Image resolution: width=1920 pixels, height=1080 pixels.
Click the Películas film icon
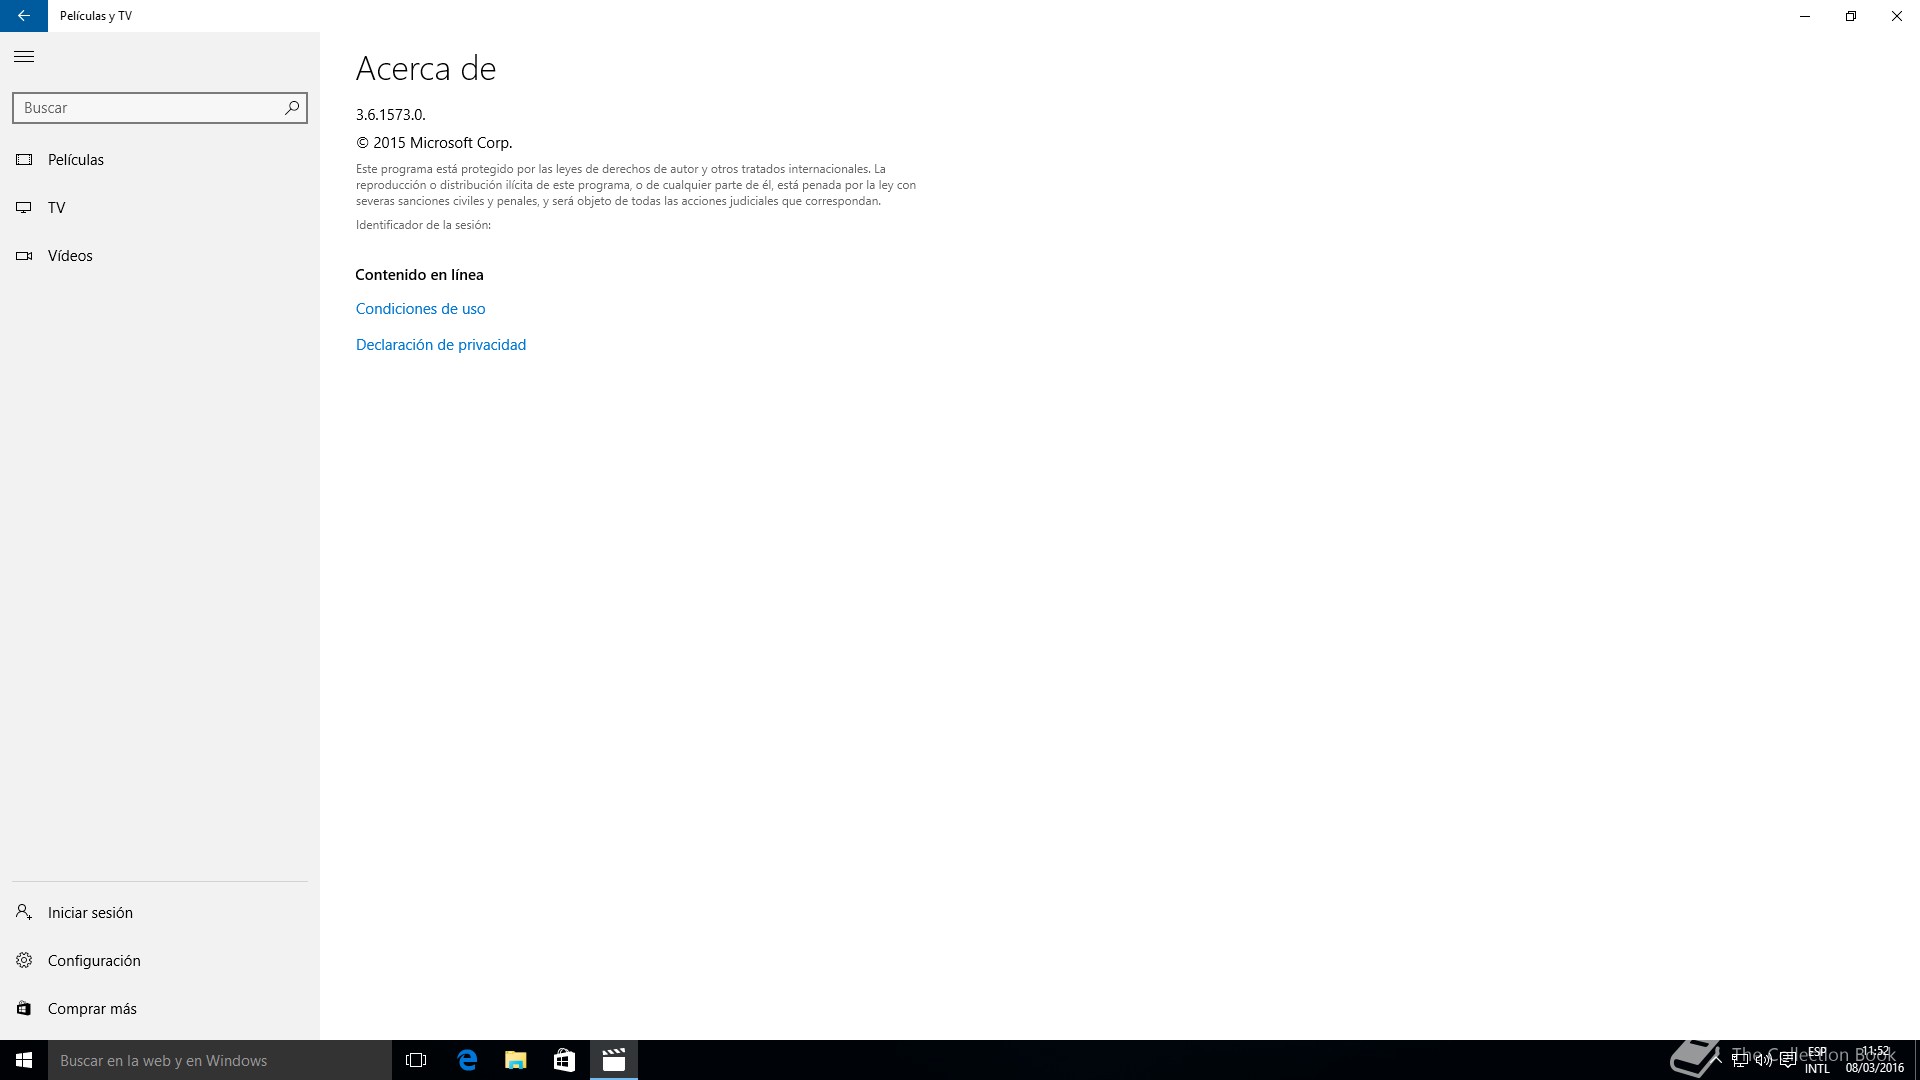[24, 160]
